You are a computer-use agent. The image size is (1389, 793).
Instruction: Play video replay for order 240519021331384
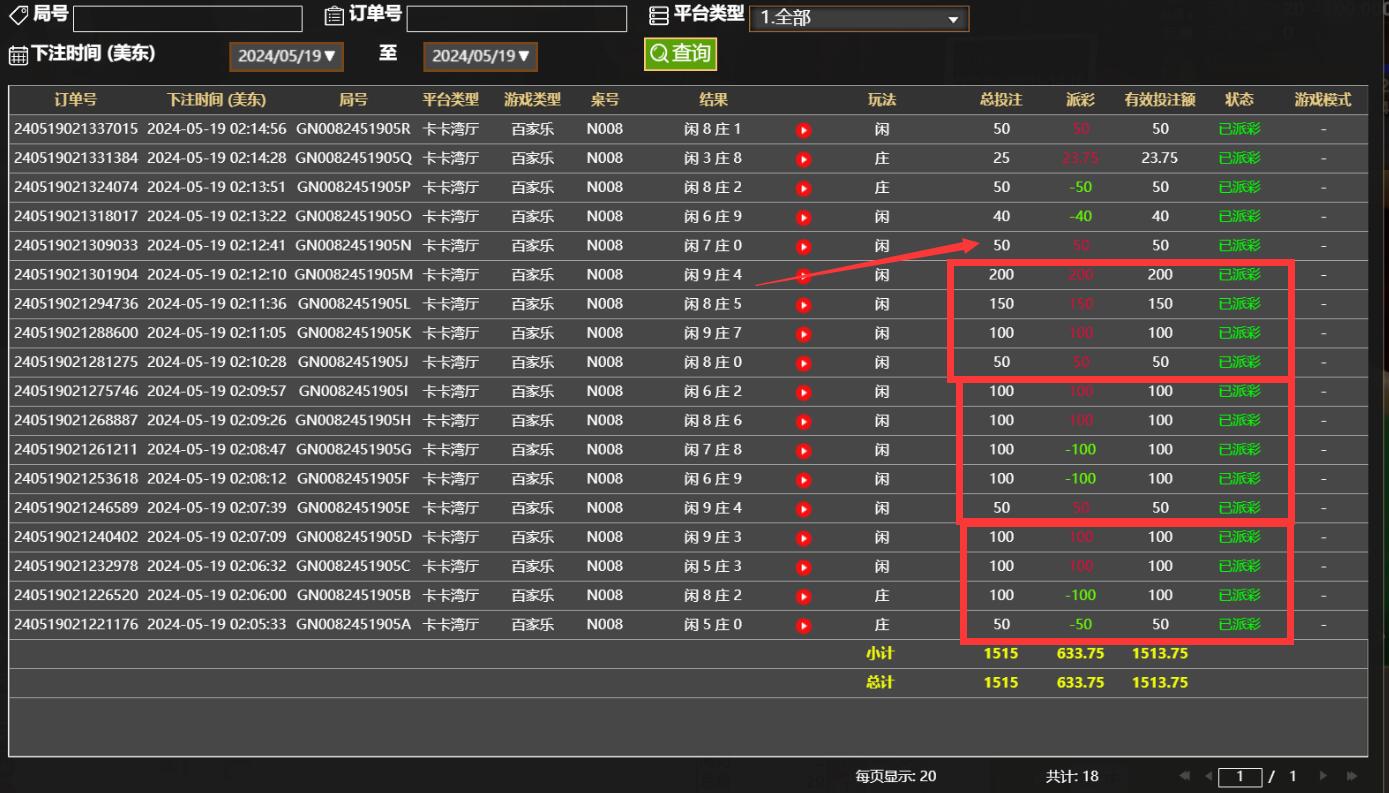coord(803,158)
